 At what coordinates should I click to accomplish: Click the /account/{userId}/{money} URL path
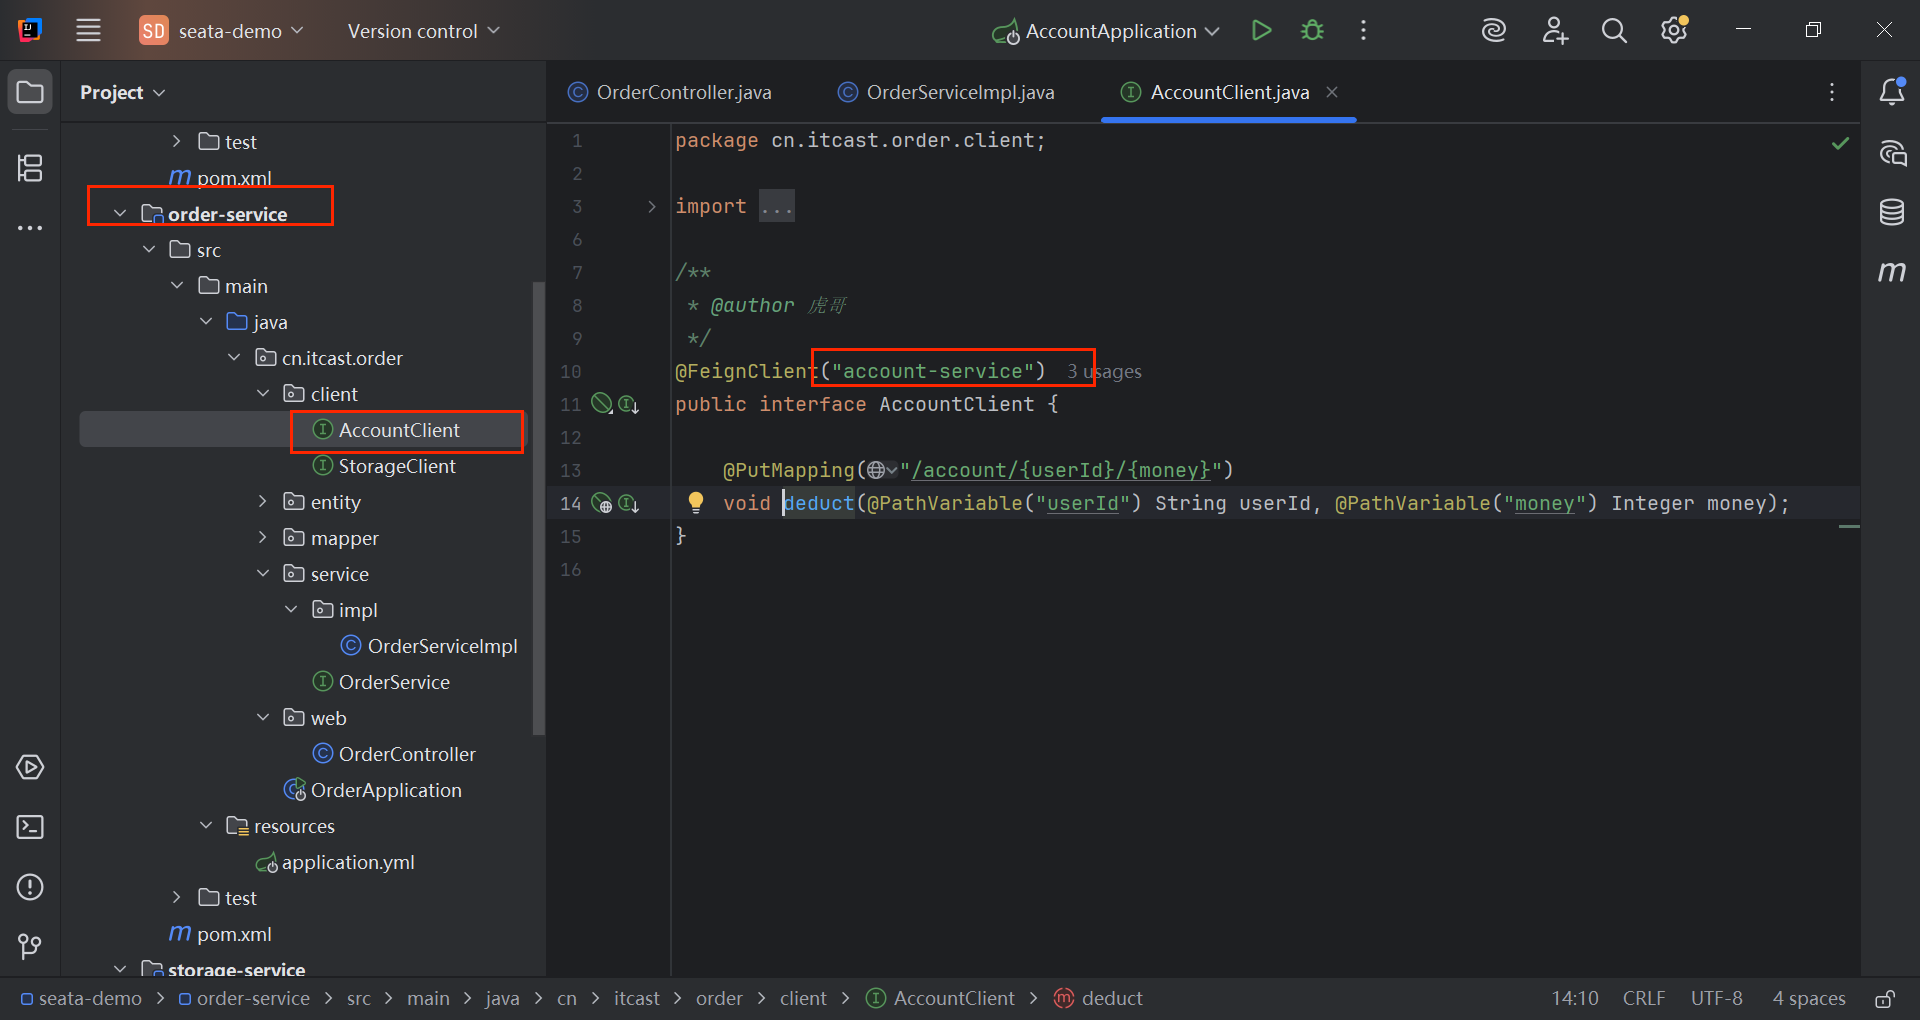[x=1061, y=470]
